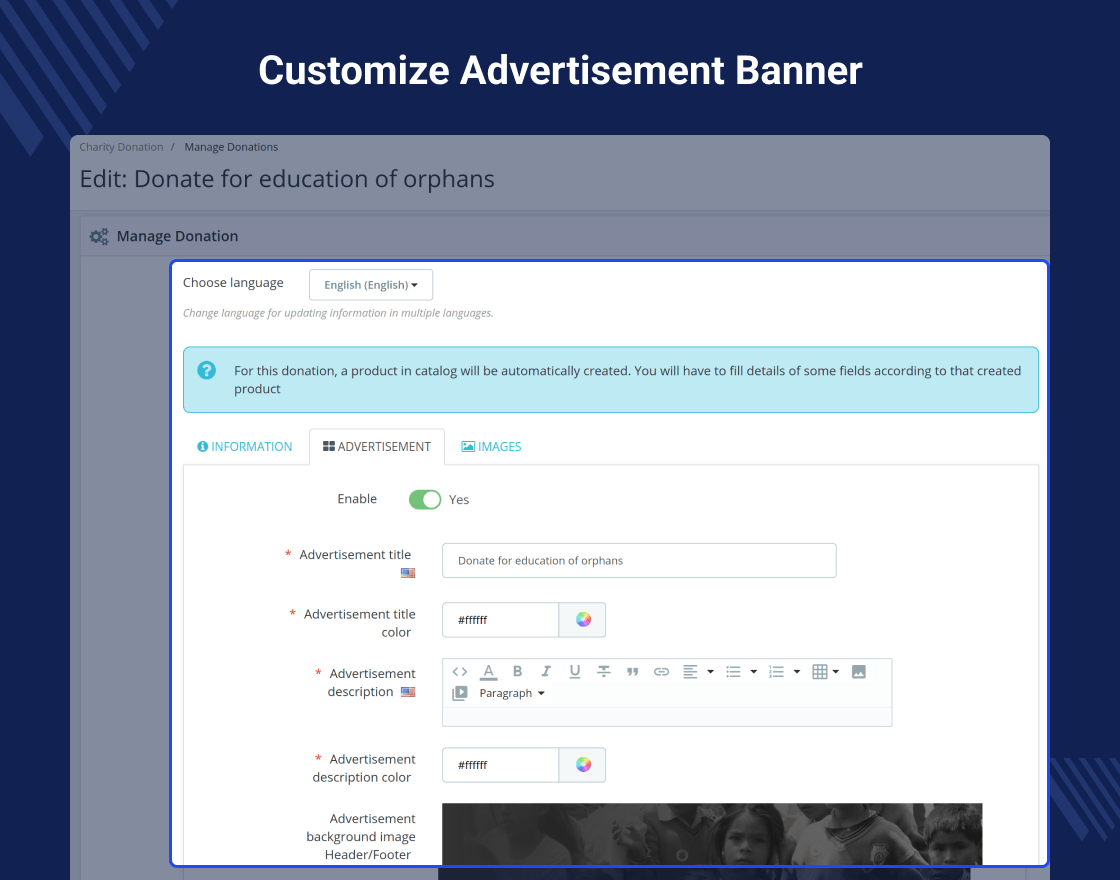The image size is (1120, 880).
Task: Toggle italic formatting in description editor
Action: coord(546,671)
